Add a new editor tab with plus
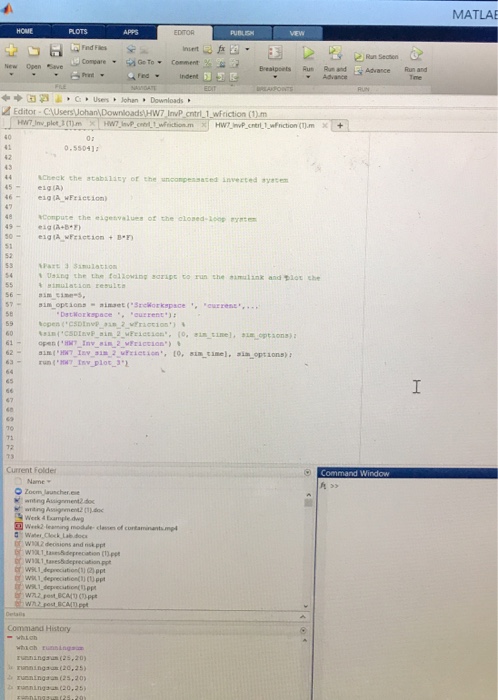Image resolution: width=498 pixels, height=700 pixels. coord(340,126)
